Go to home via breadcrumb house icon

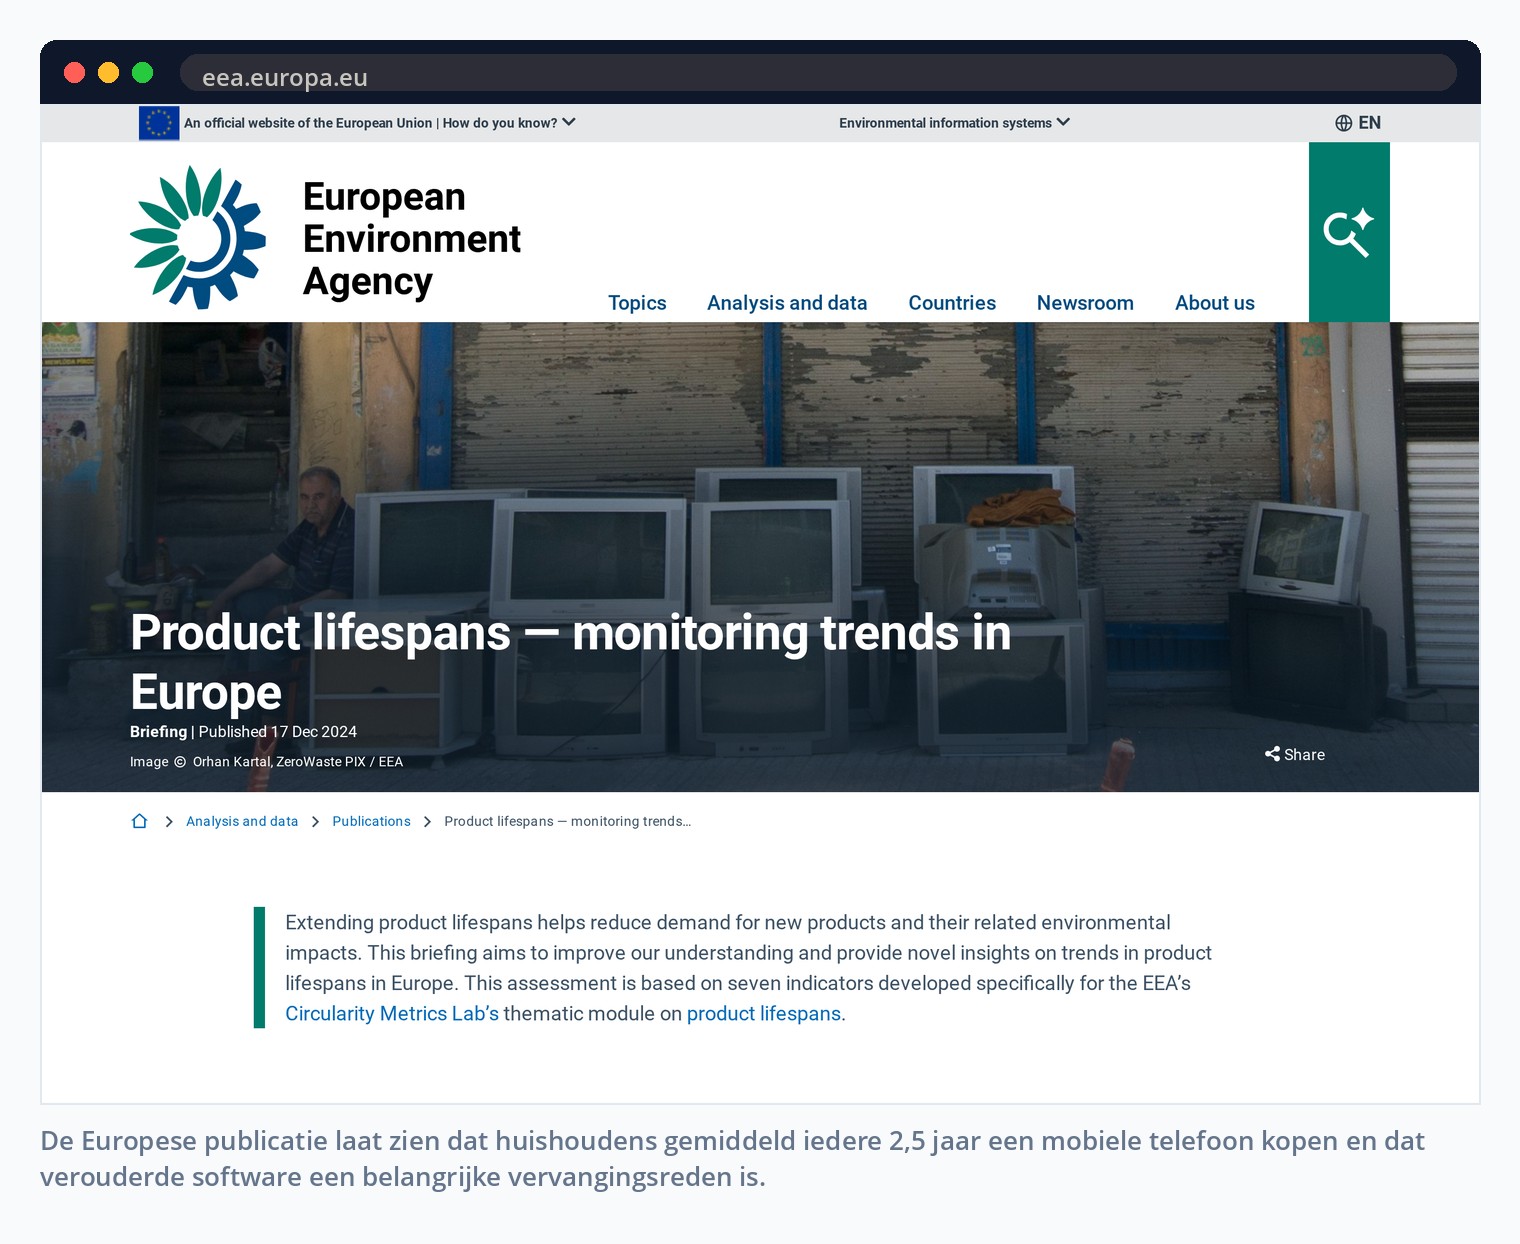pyautogui.click(x=139, y=821)
